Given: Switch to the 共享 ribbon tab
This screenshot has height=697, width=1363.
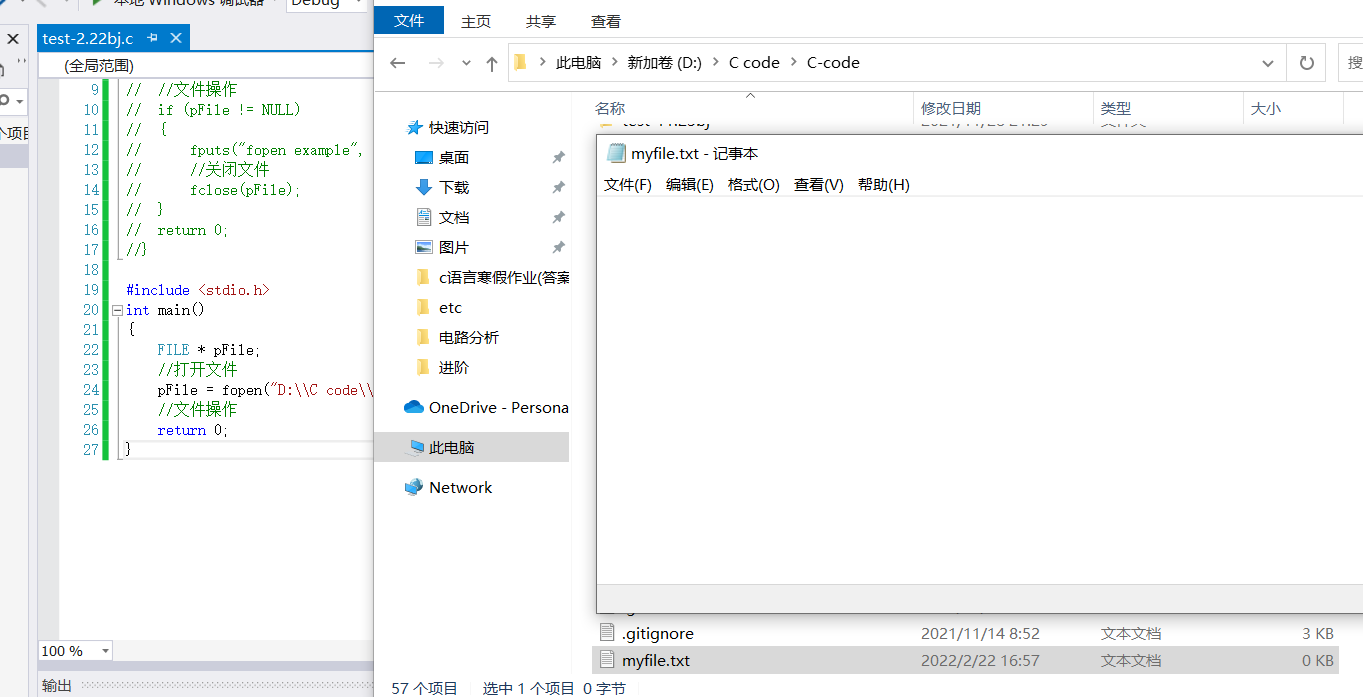Looking at the screenshot, I should click(541, 21).
